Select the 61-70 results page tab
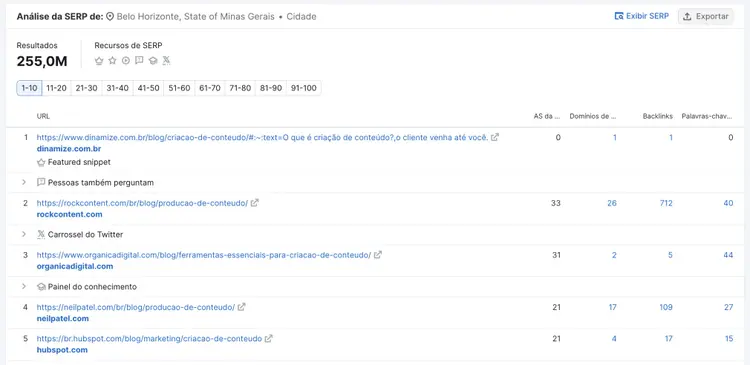750x365 pixels. [x=210, y=88]
